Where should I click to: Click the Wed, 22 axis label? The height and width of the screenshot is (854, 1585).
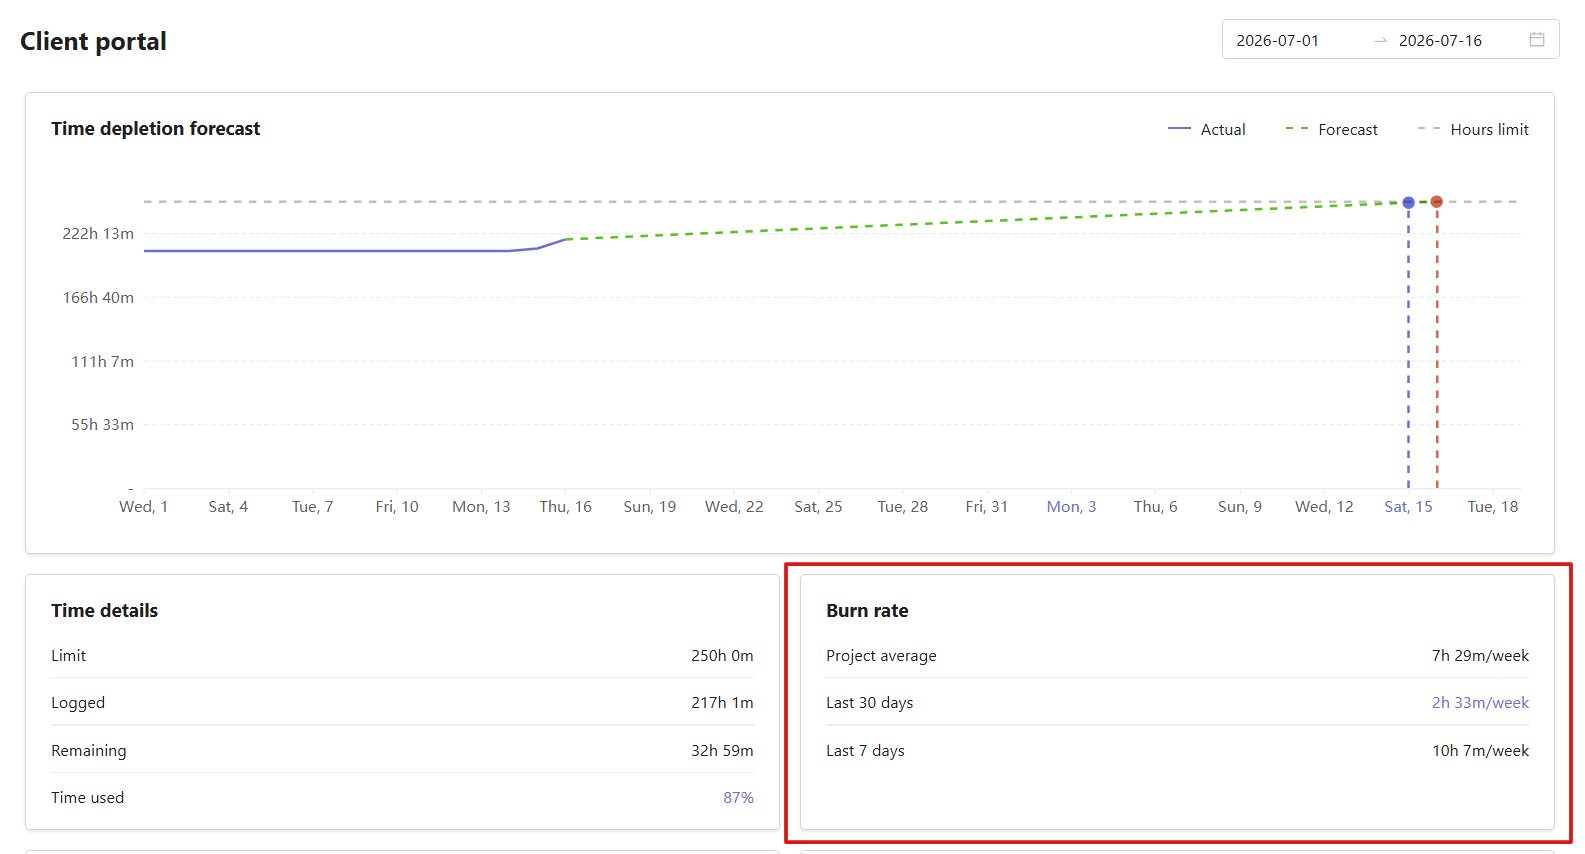[734, 507]
